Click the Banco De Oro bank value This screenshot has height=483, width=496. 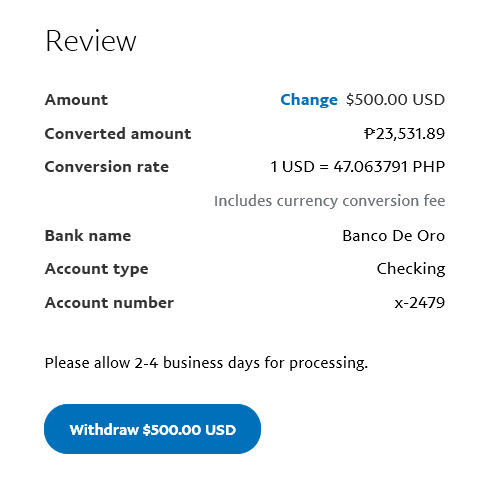click(394, 236)
